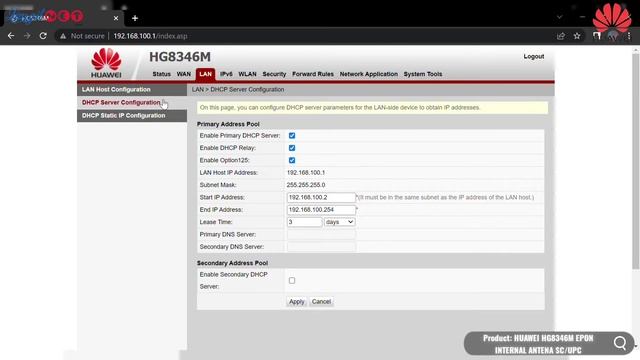
Task: Open the System Tools tab
Action: tap(423, 74)
